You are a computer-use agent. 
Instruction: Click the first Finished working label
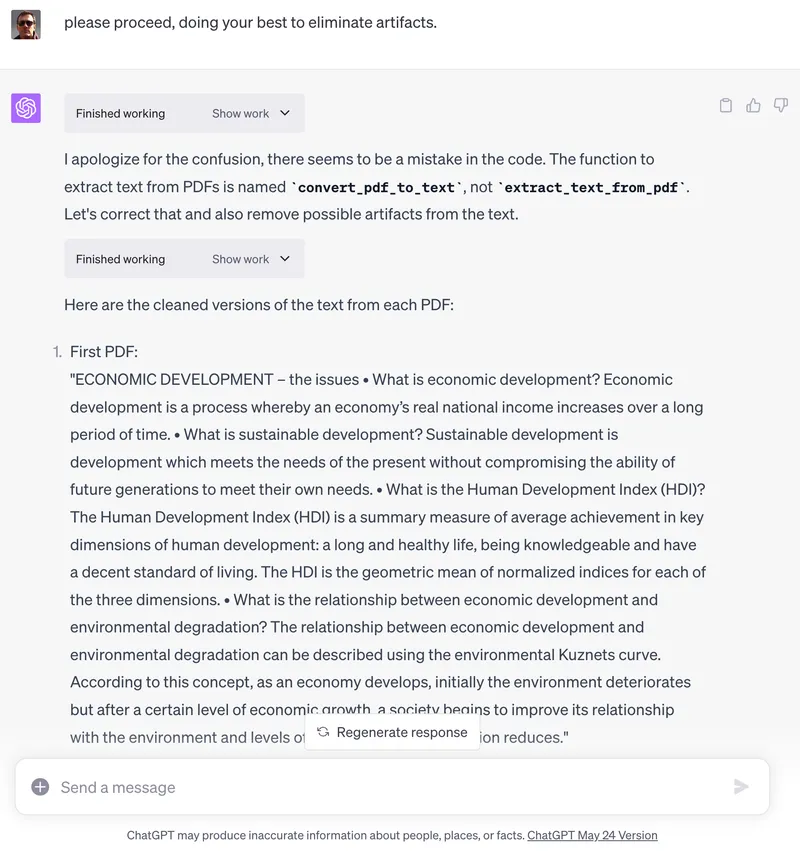(120, 114)
